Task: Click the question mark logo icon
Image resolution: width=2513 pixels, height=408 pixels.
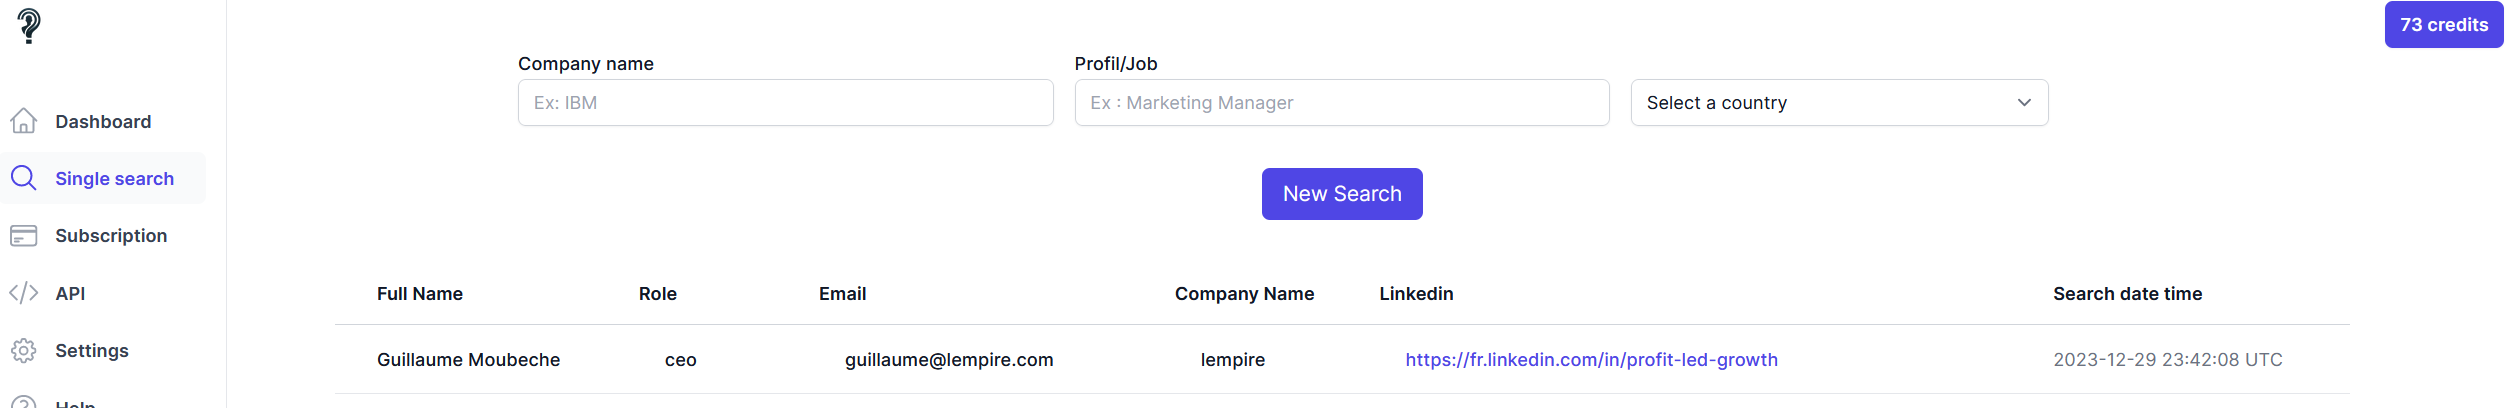Action: tap(29, 26)
